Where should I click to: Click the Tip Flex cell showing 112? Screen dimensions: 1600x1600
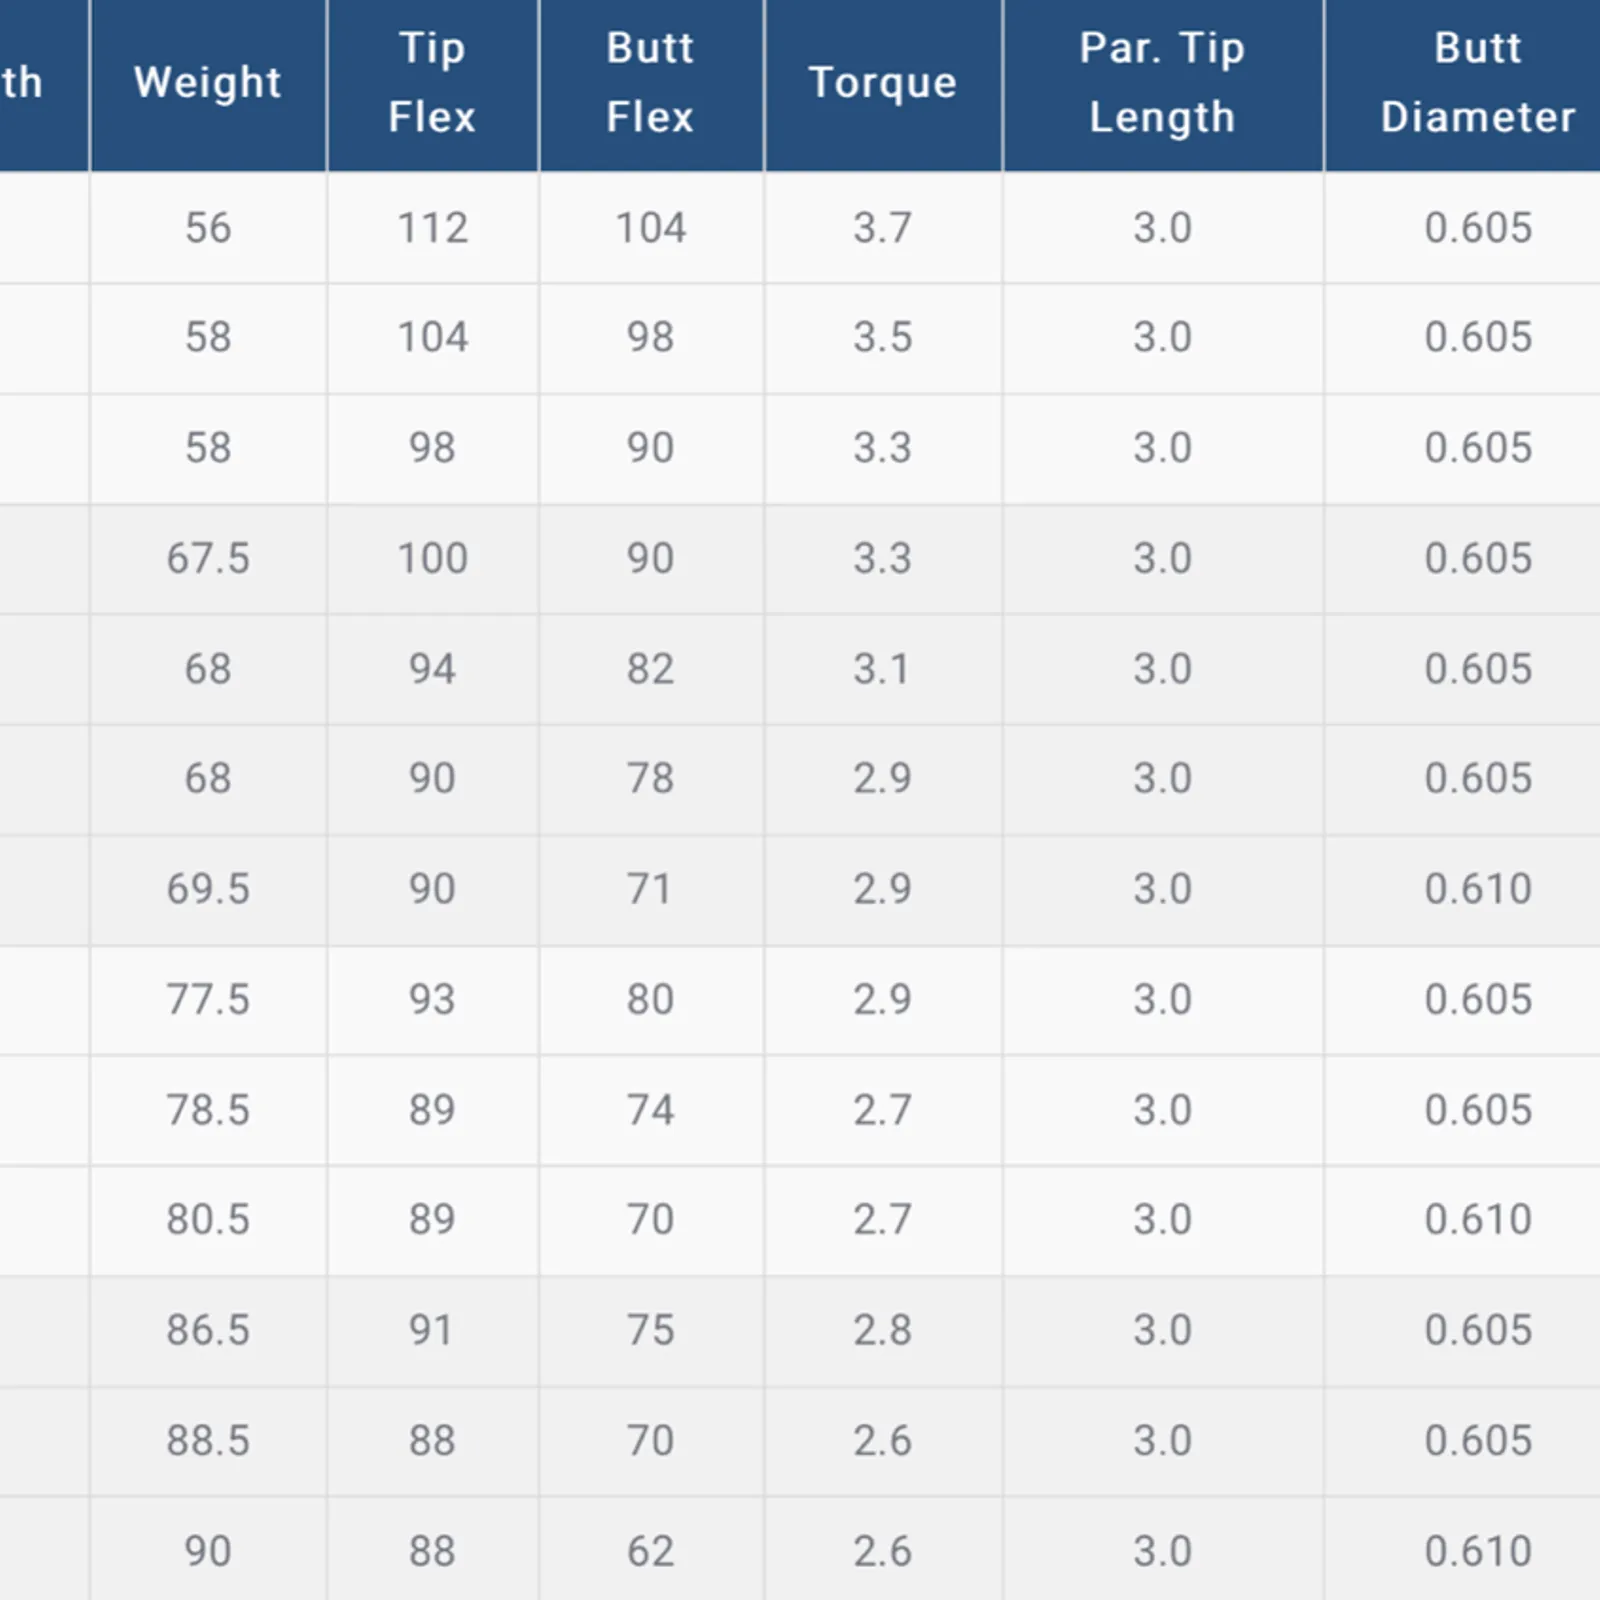[432, 228]
